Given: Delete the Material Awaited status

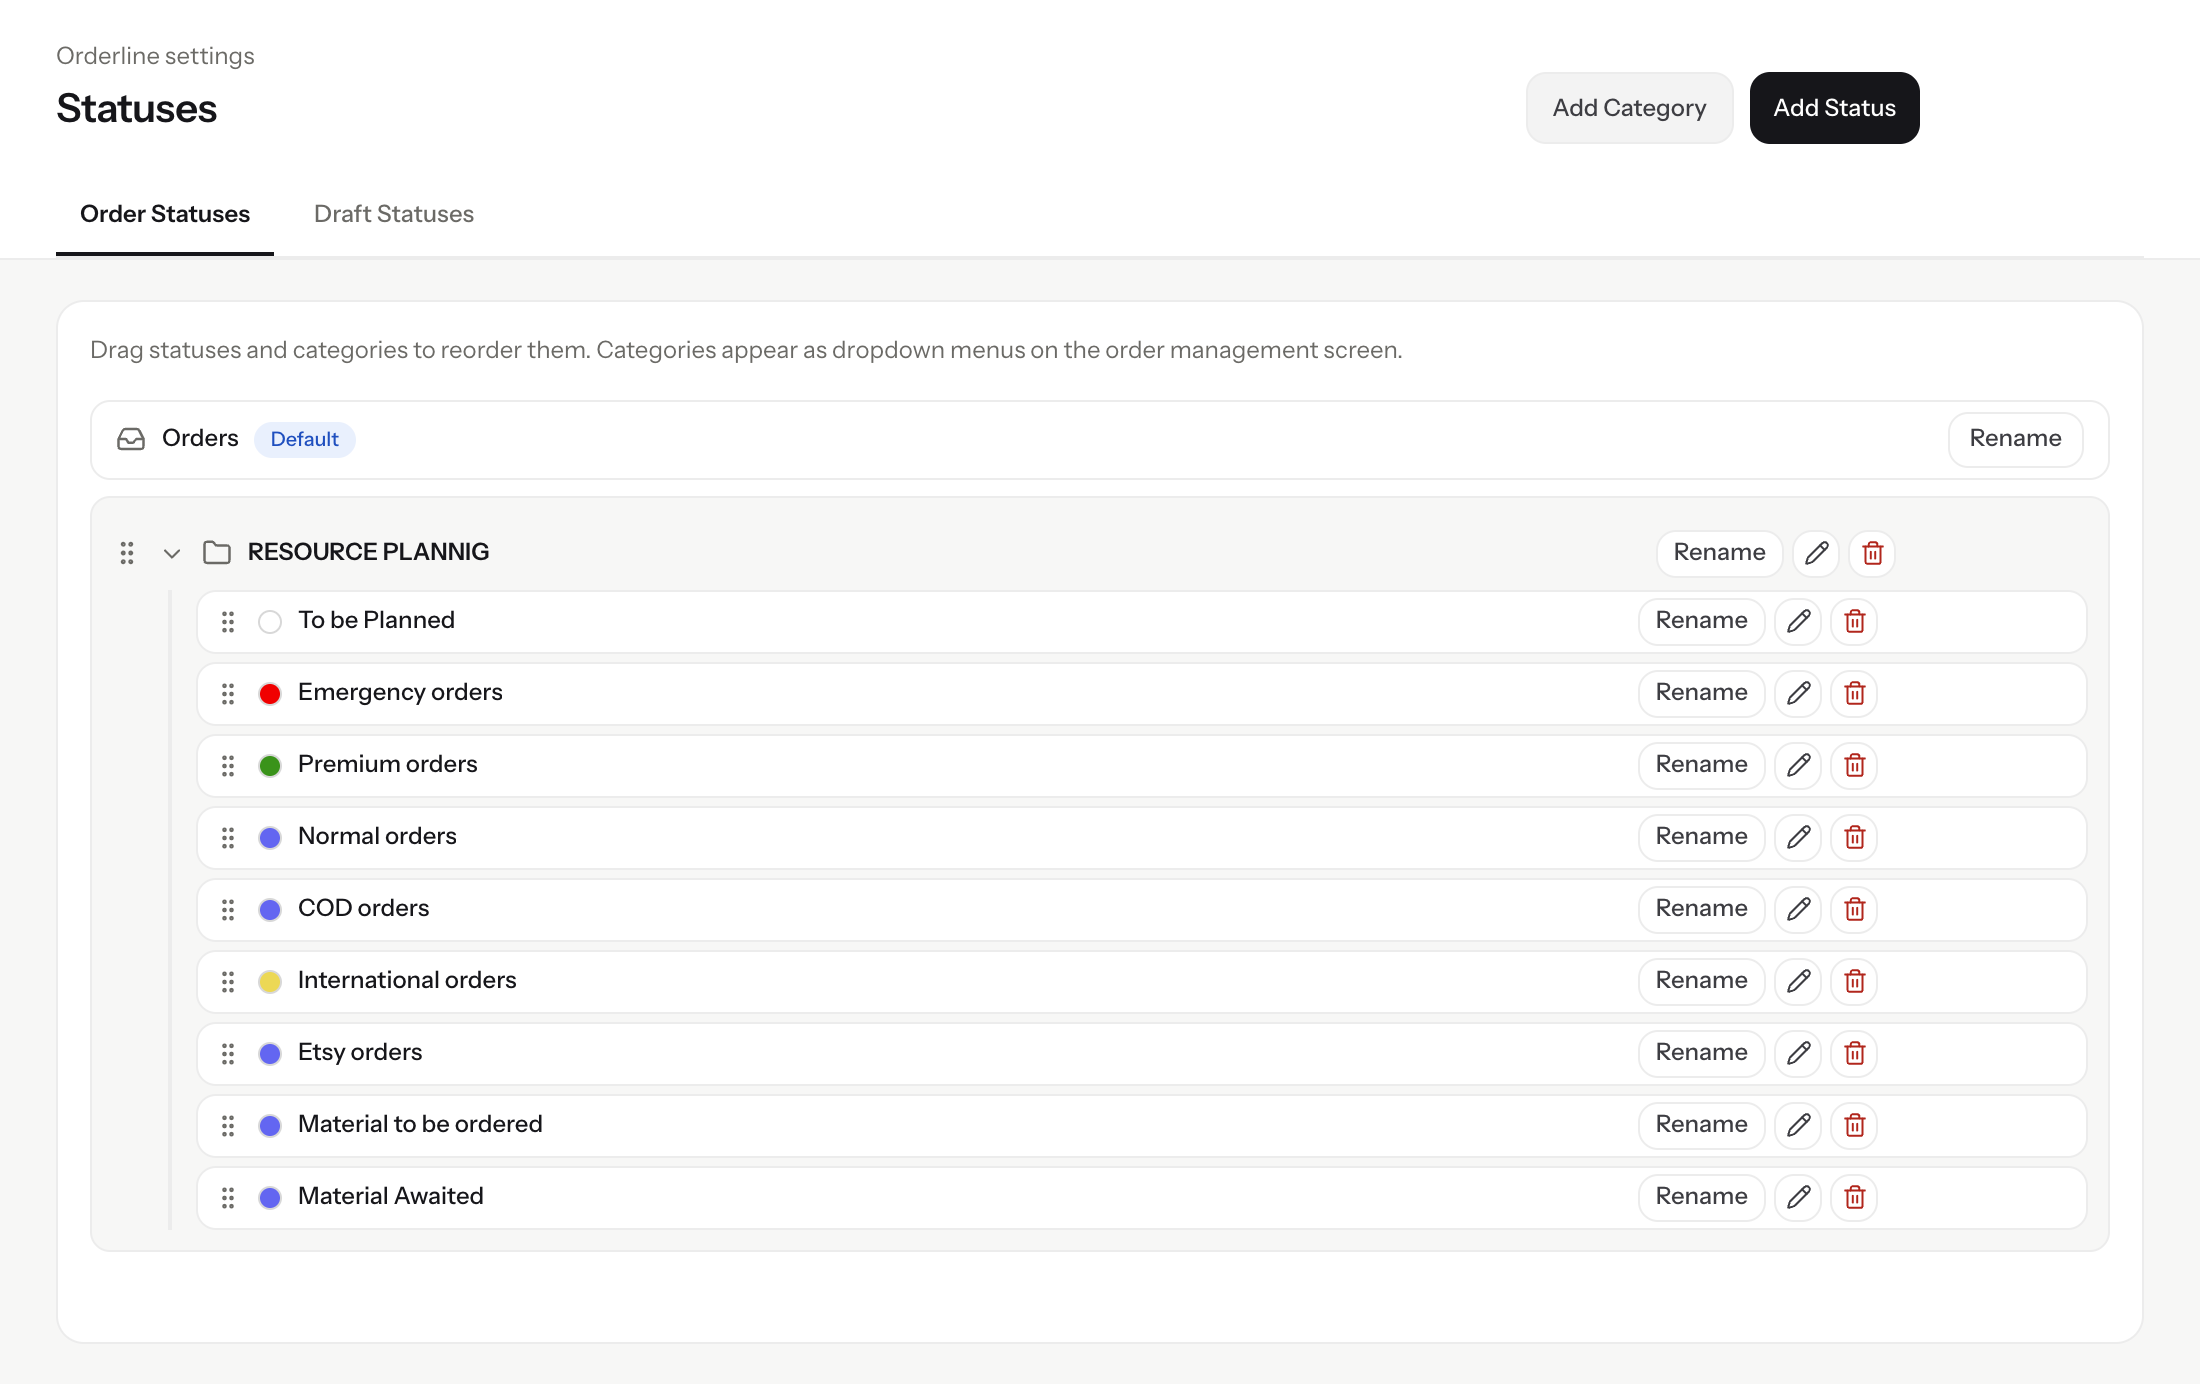Looking at the screenshot, I should click(x=1854, y=1197).
